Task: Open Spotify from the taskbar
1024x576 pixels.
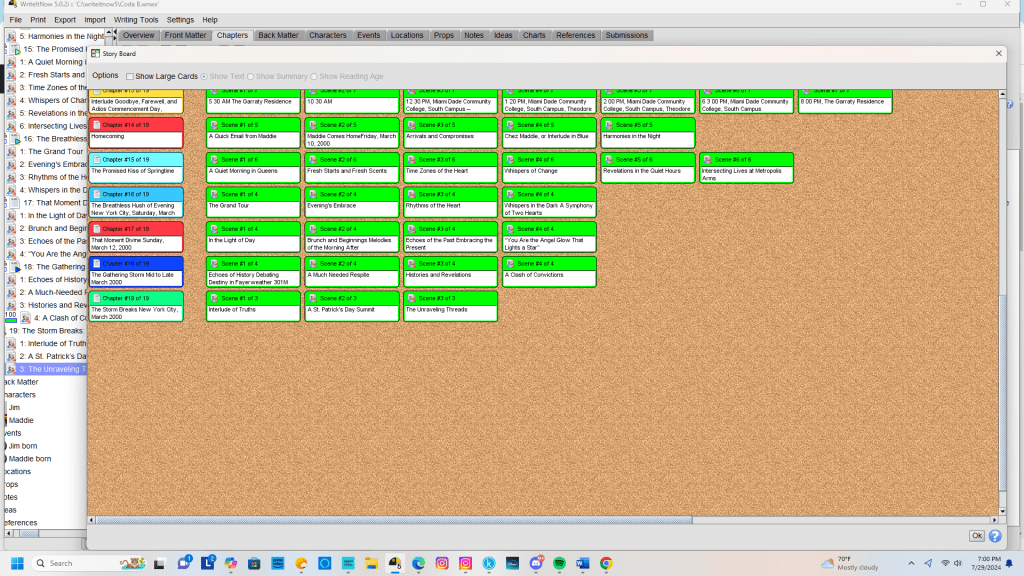Action: click(559, 564)
